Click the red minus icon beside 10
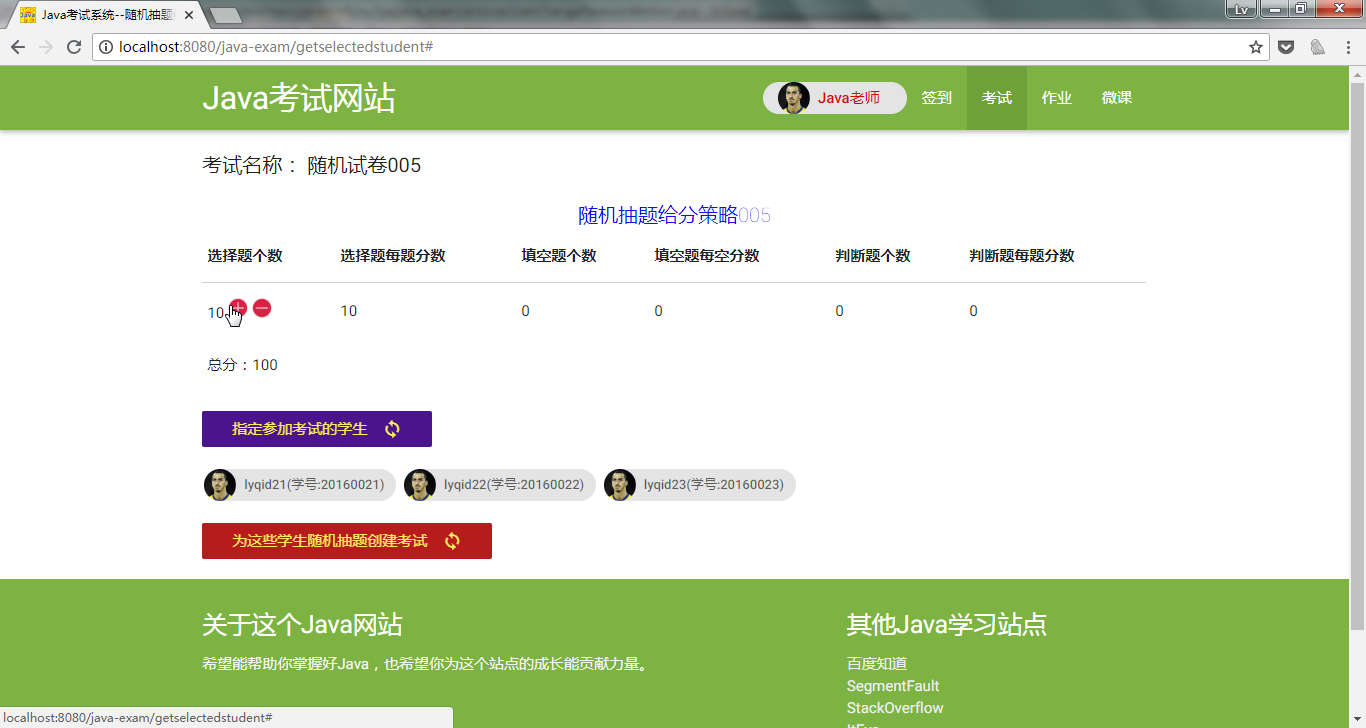 (262, 308)
